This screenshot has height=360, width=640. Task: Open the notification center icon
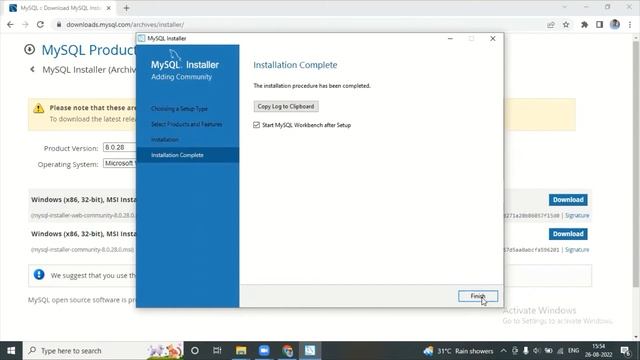625,351
